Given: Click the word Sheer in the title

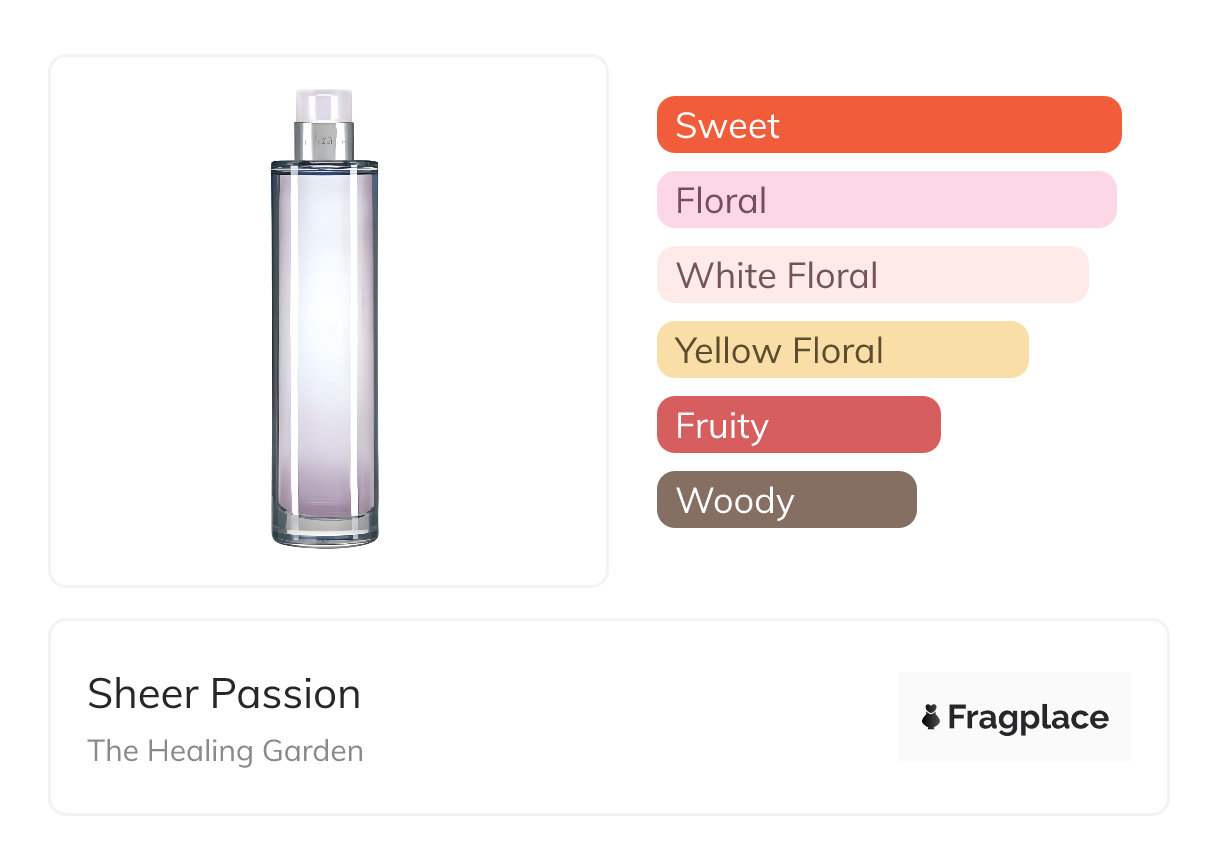Looking at the screenshot, I should [x=131, y=694].
